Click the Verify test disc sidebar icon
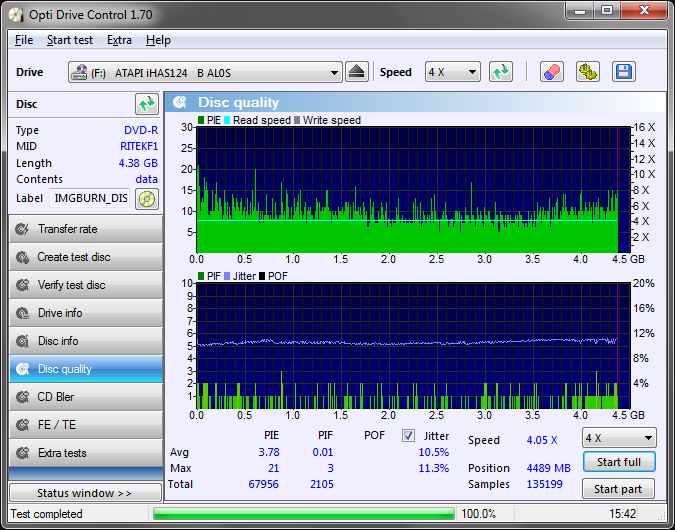675x530 pixels. [22, 285]
